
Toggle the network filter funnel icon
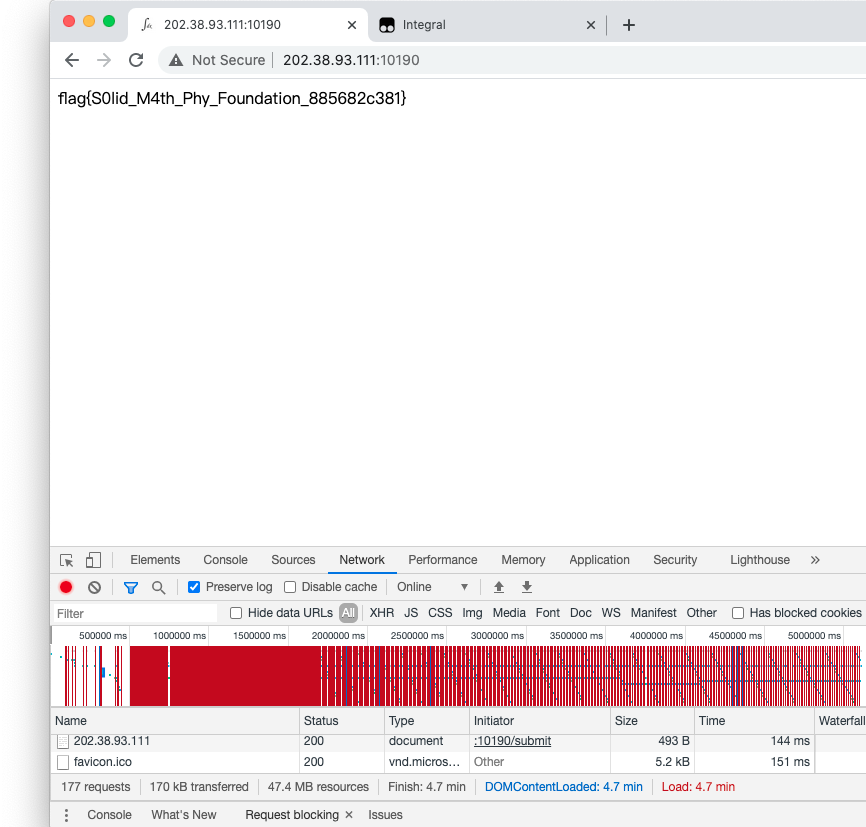point(130,587)
